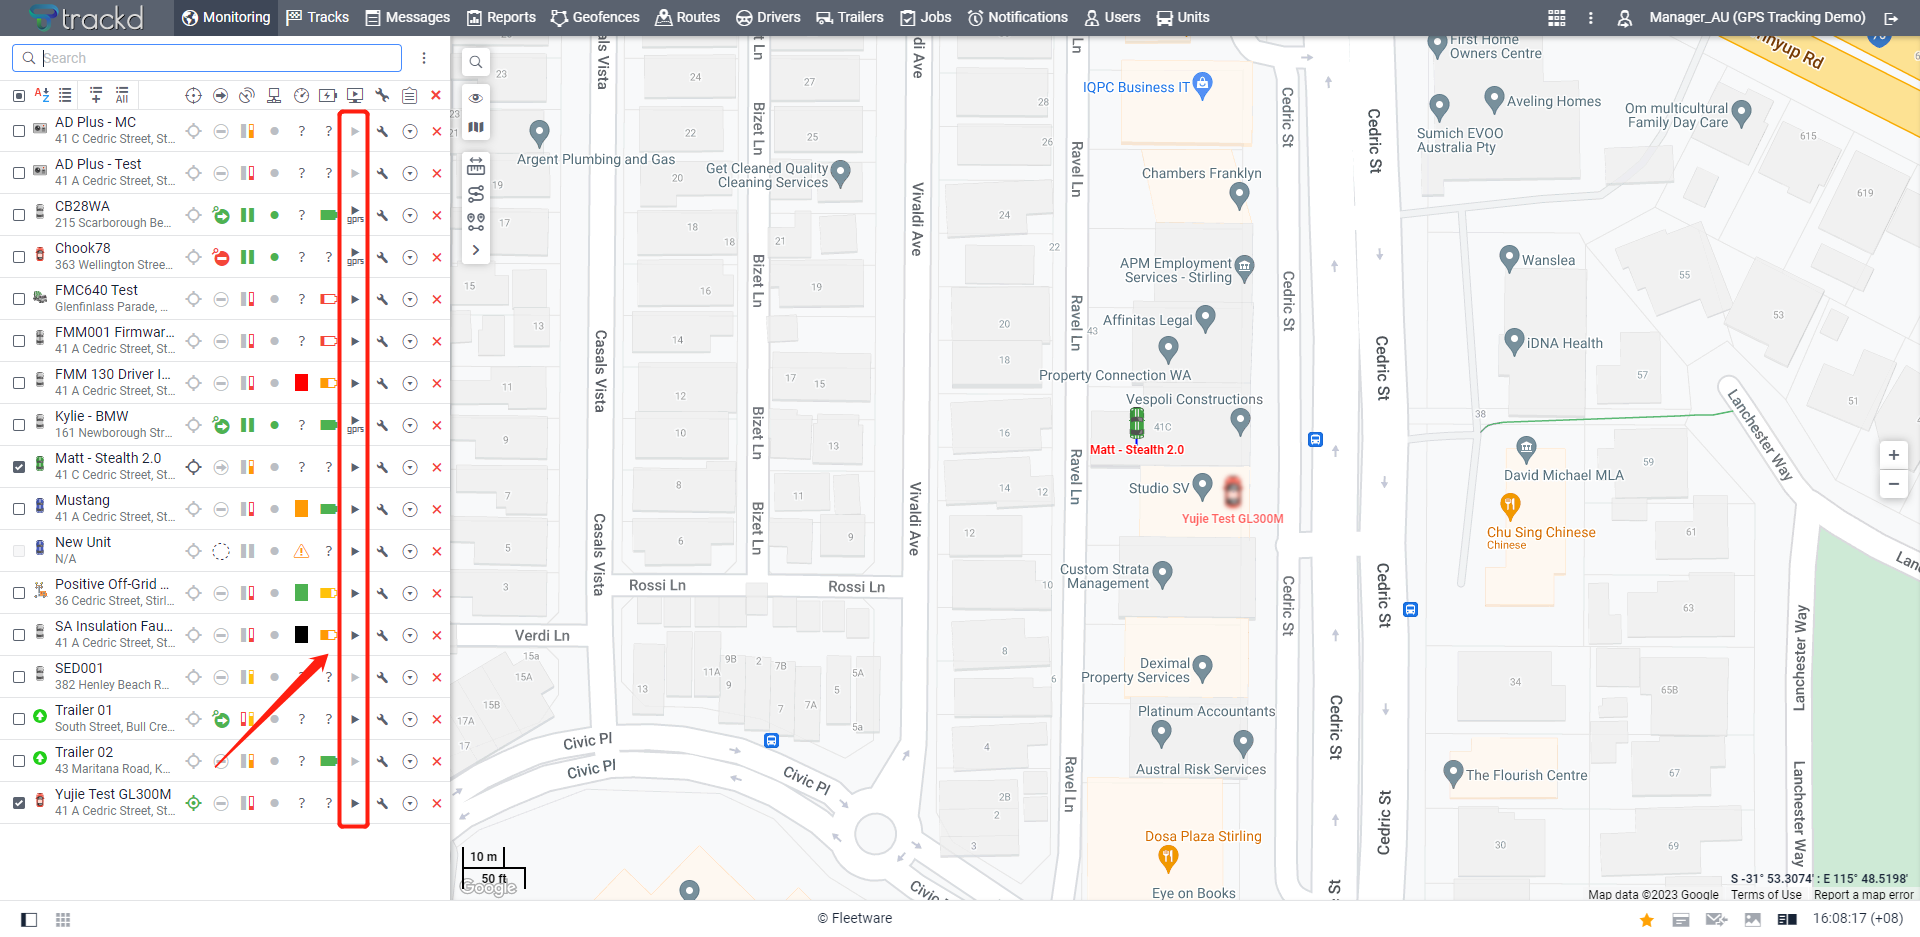Click the Search units field
The height and width of the screenshot is (937, 1920).
(207, 58)
